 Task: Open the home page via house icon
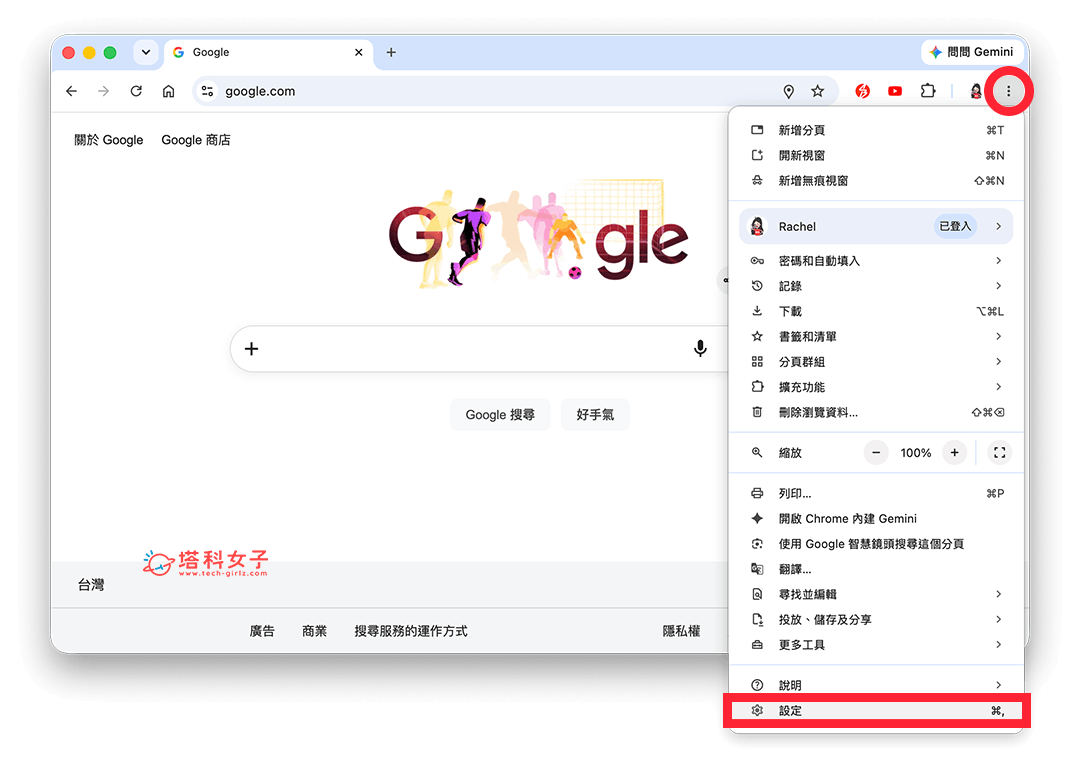click(168, 91)
